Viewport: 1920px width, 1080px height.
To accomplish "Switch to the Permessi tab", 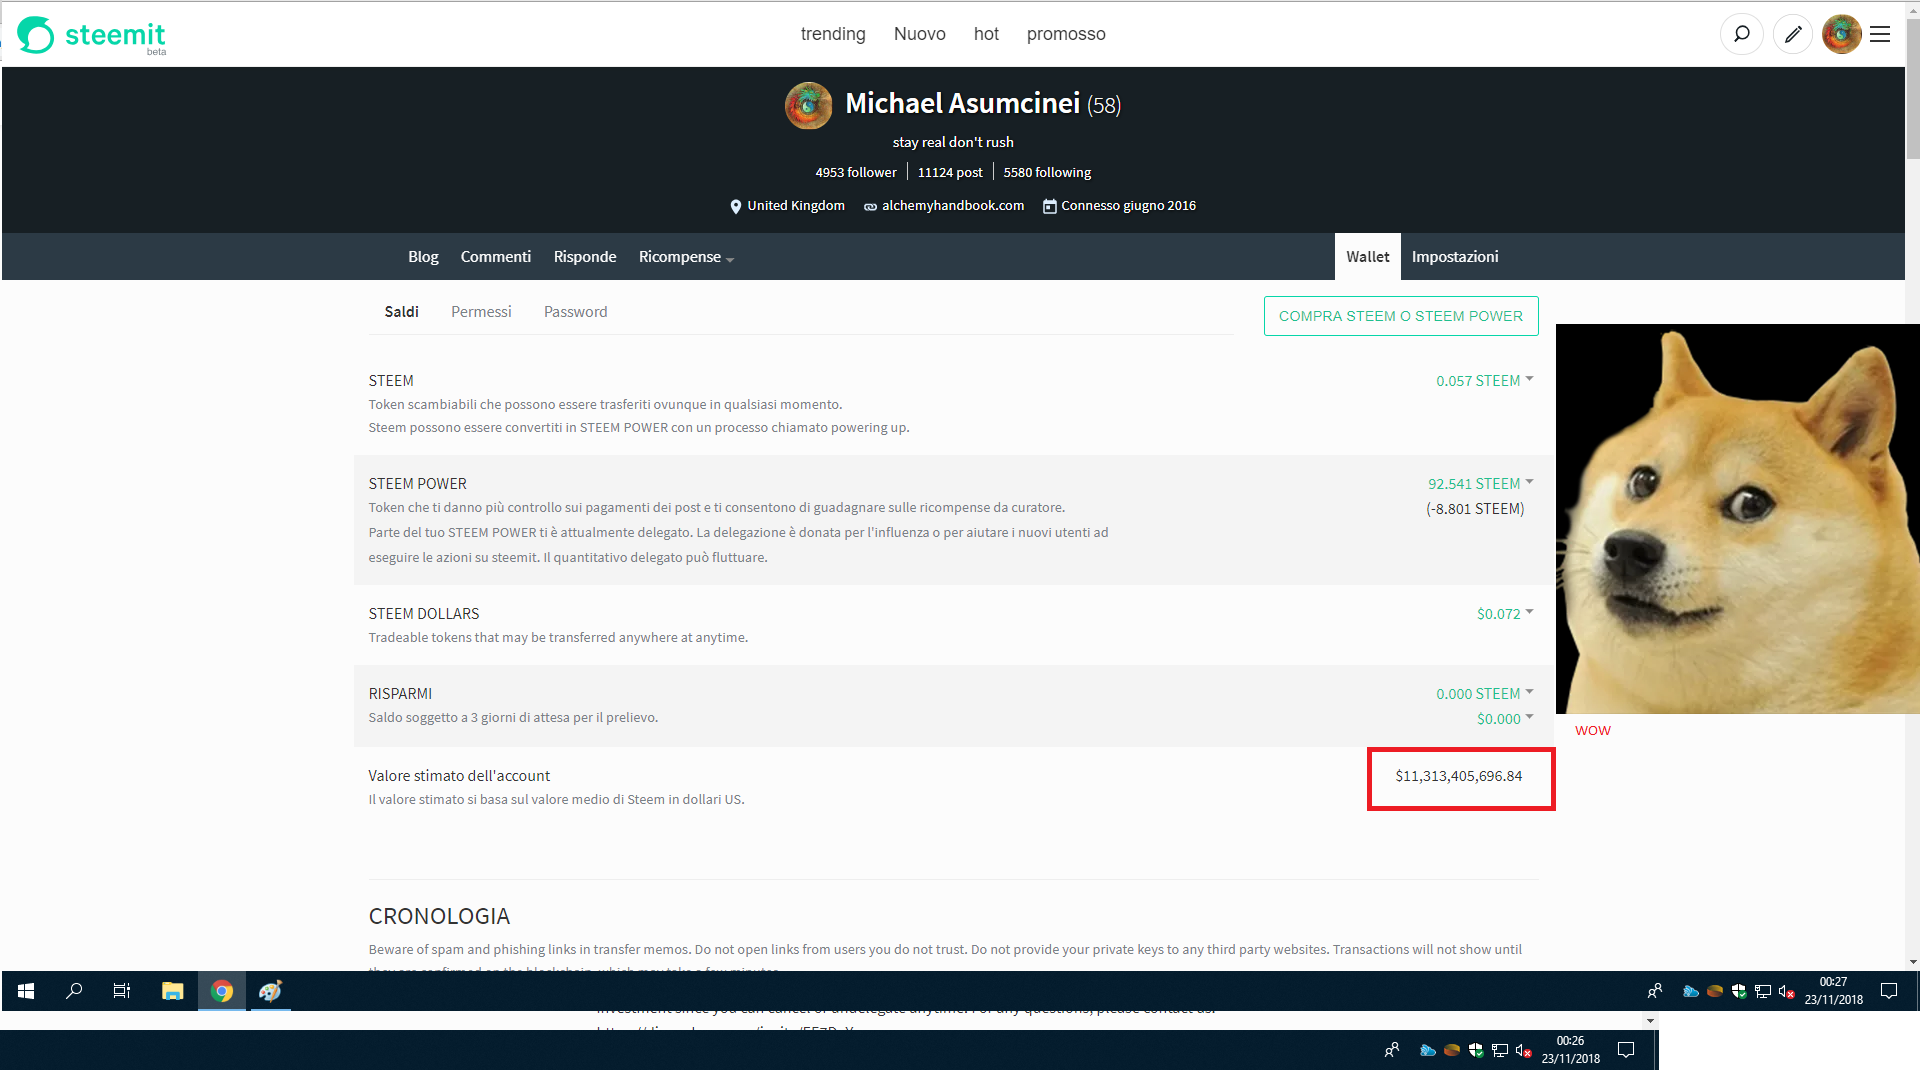I will tap(481, 312).
